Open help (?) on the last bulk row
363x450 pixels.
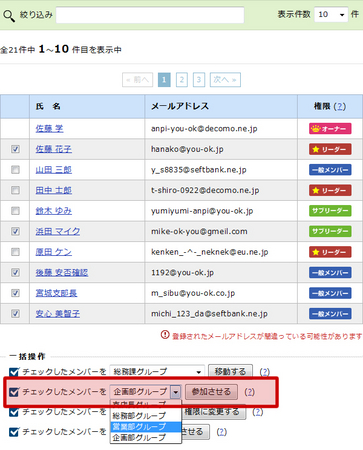pyautogui.click(x=222, y=432)
